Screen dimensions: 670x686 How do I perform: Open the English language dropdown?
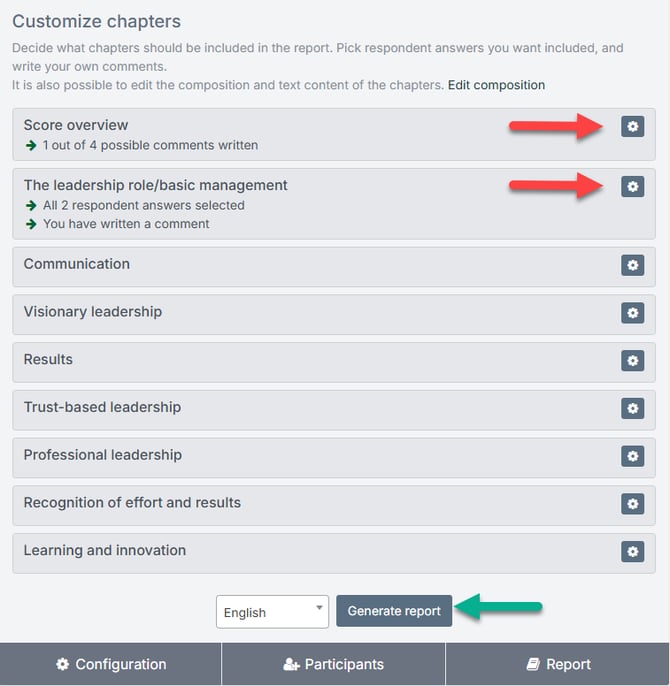272,612
